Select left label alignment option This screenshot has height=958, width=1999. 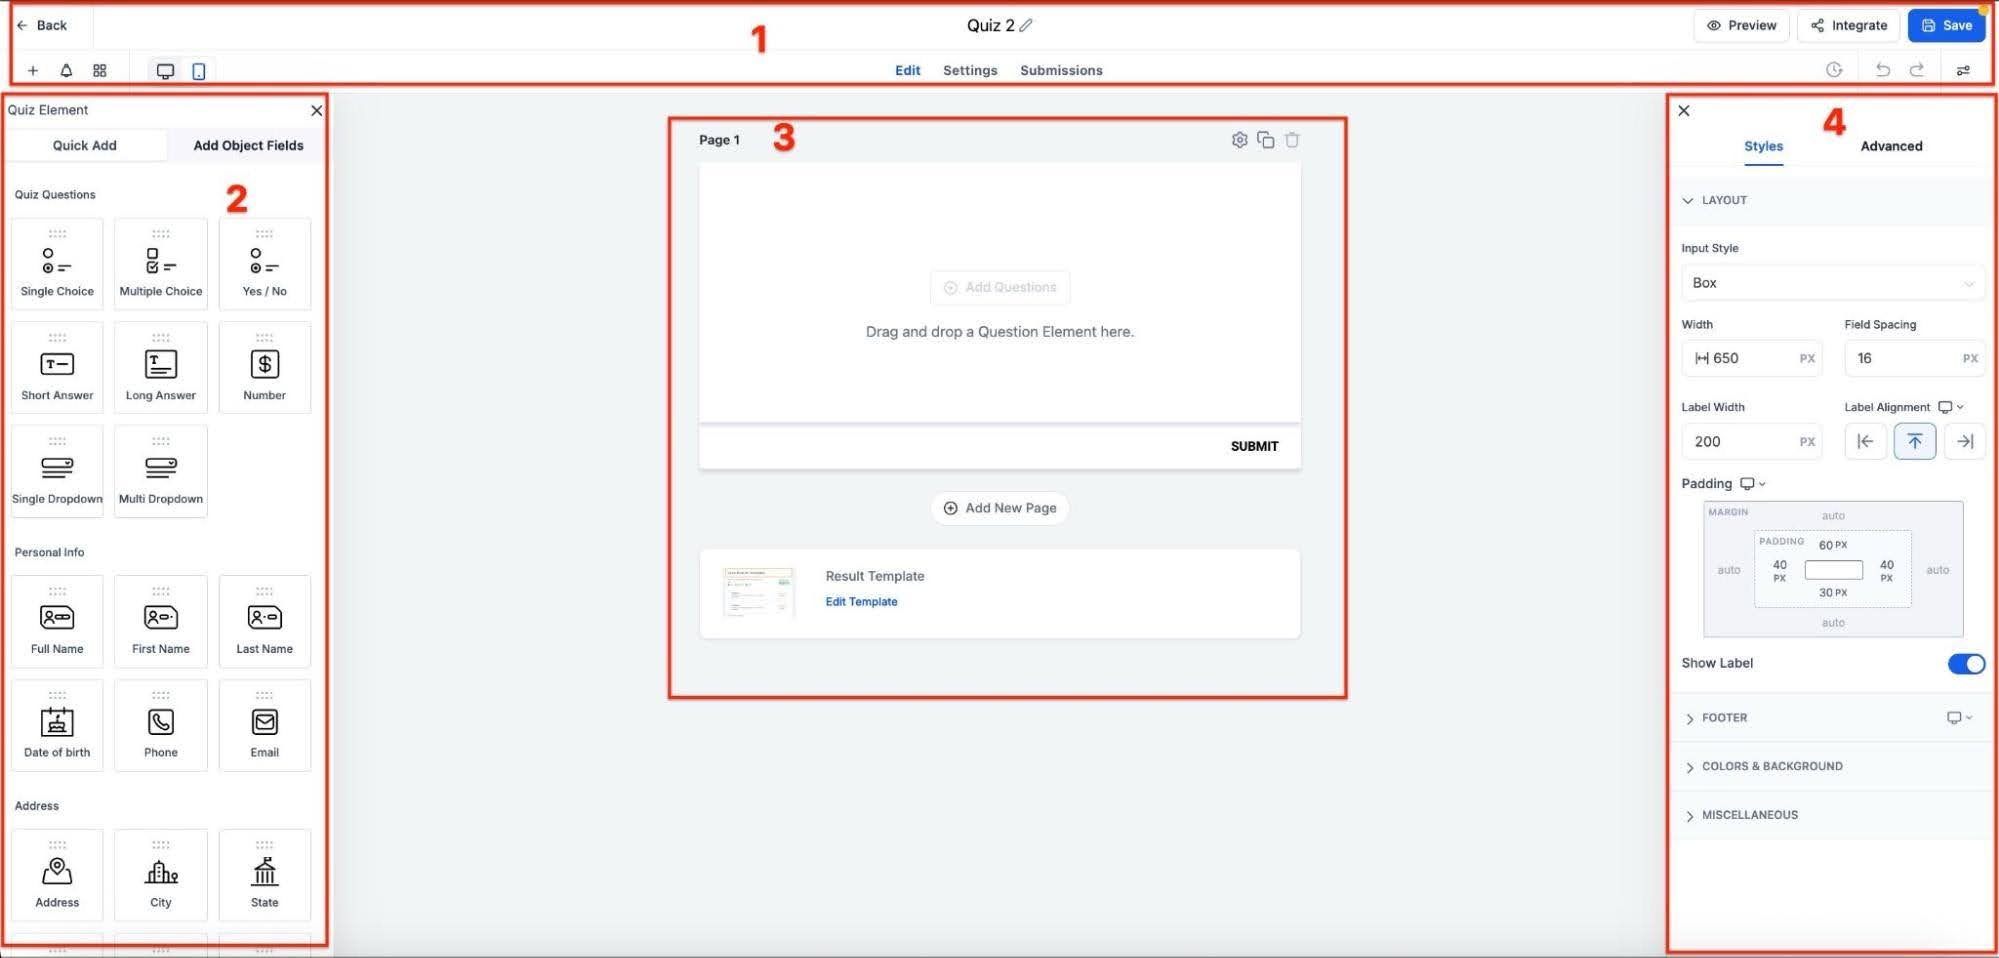pos(1865,440)
